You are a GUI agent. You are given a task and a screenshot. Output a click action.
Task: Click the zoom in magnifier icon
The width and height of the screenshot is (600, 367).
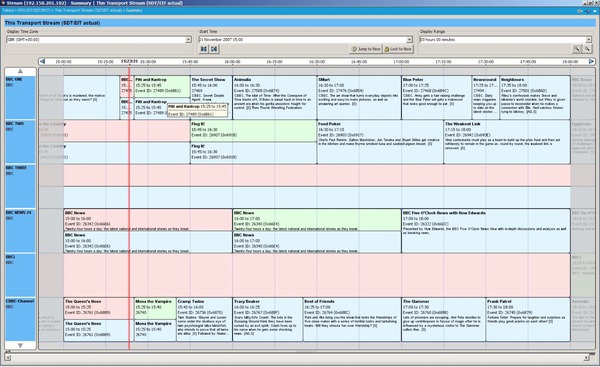click(x=576, y=49)
